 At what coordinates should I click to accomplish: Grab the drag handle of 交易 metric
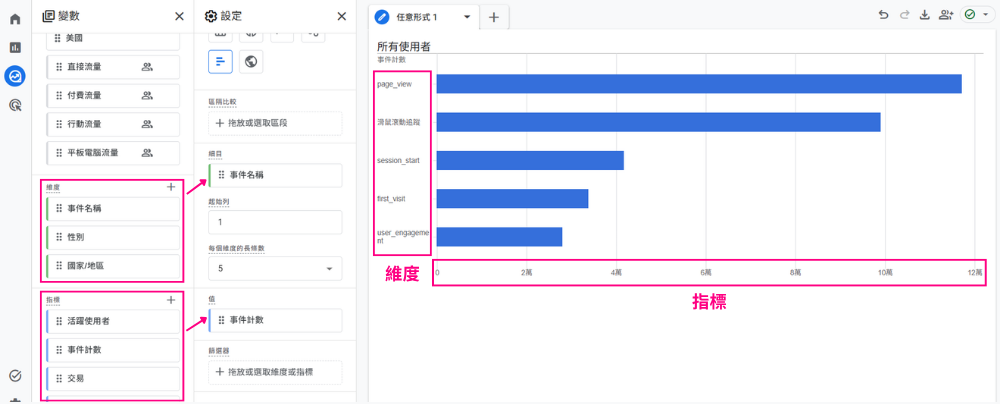click(x=58, y=378)
